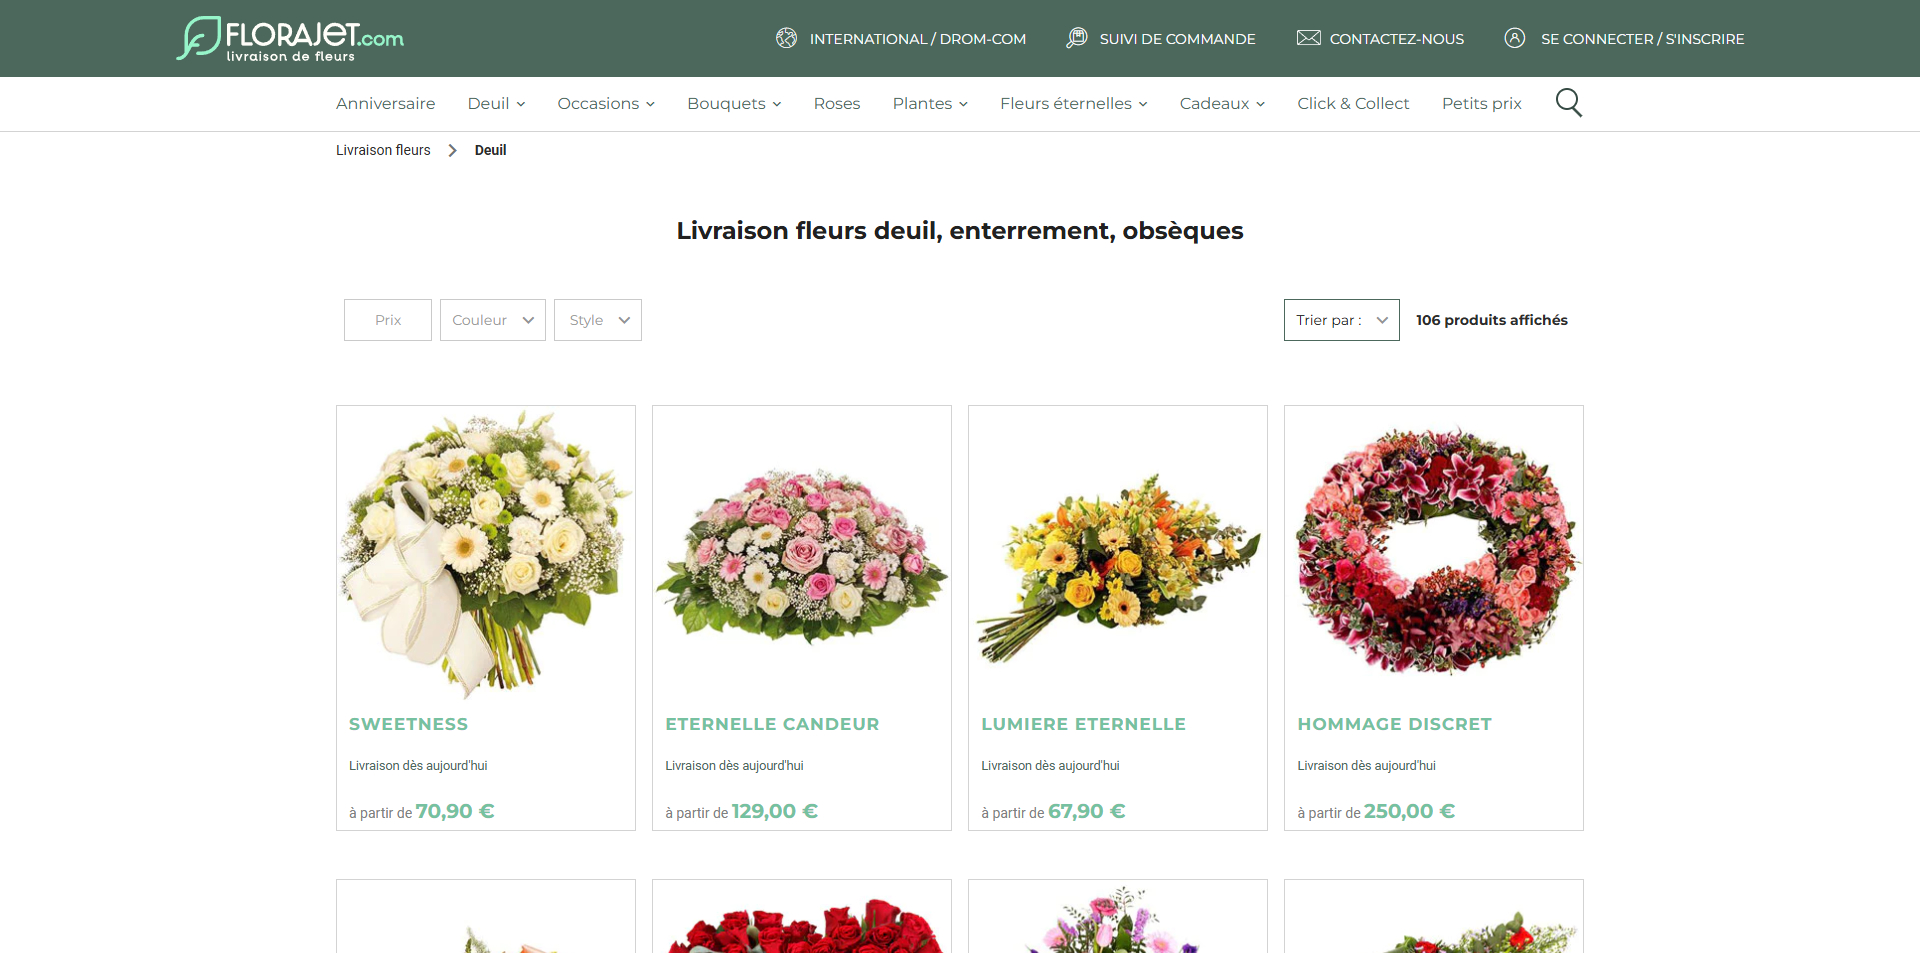1920x953 pixels.
Task: Expand the Deuil menu
Action: (x=496, y=103)
